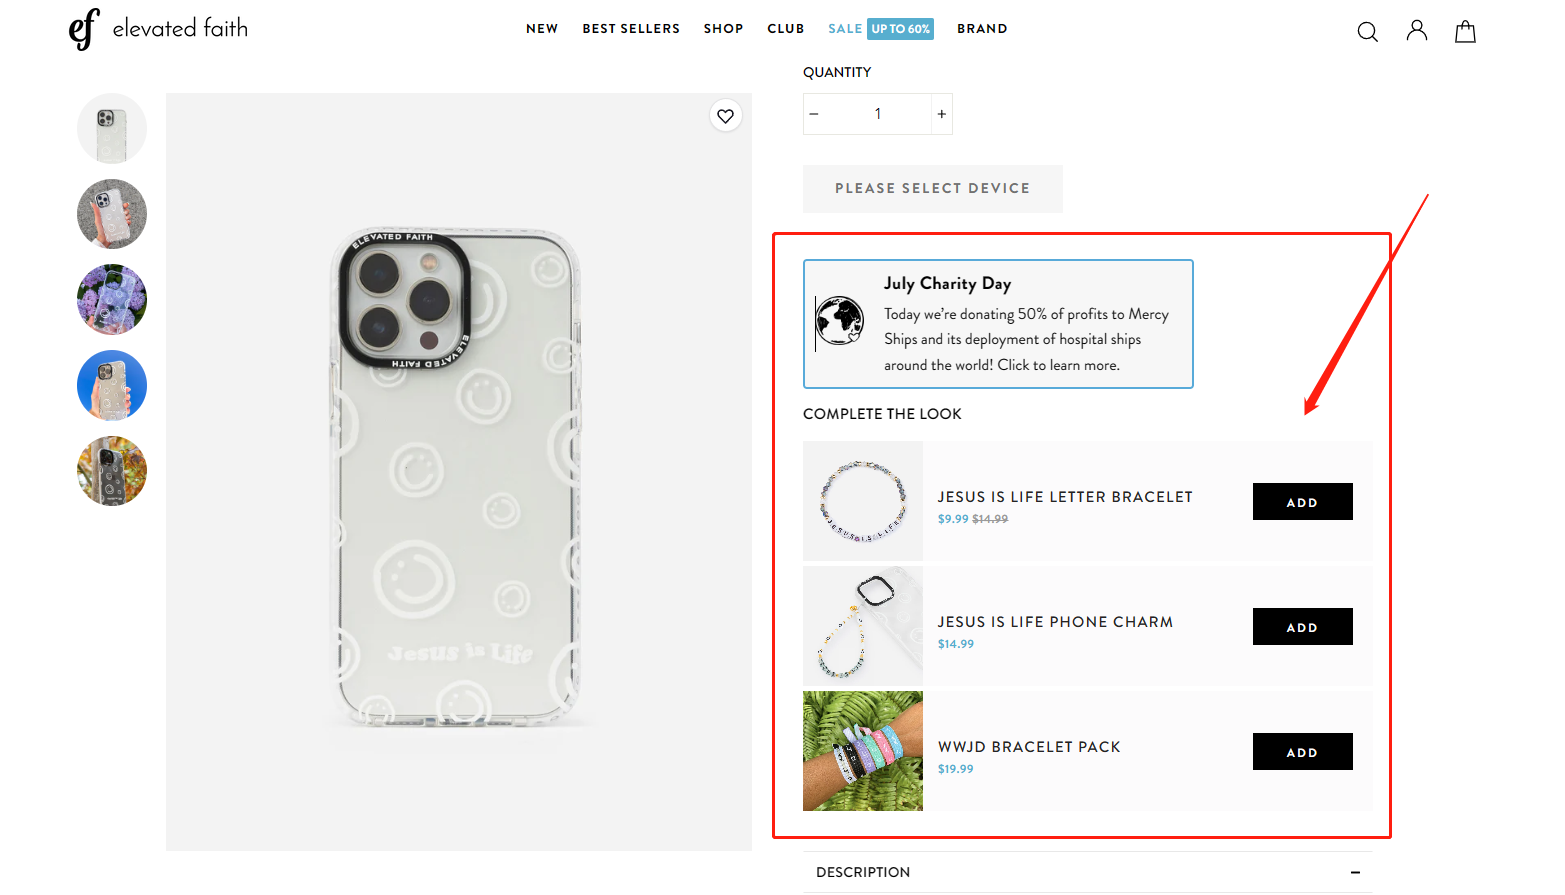Open the July Charity Day banner link

pyautogui.click(x=998, y=324)
